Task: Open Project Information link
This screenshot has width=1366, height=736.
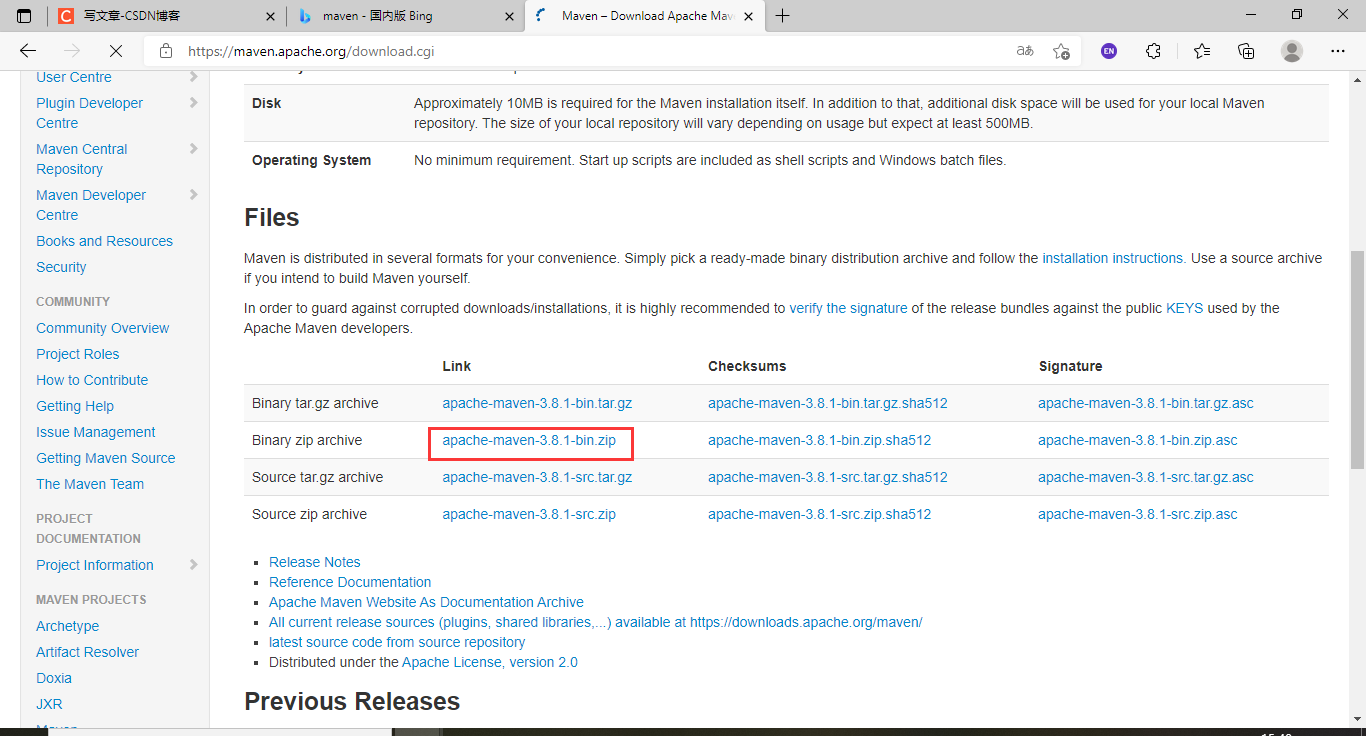Action: pos(95,565)
